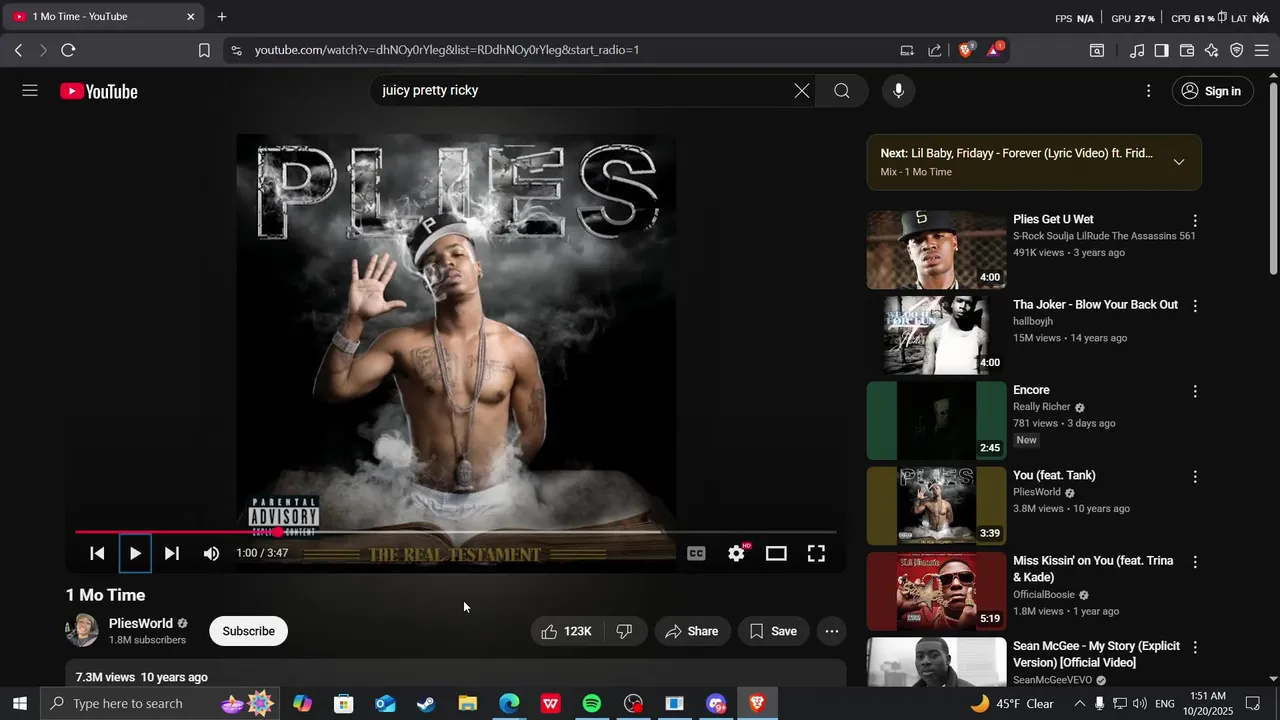Expand the Mix - 1 Mo Time playlist

point(1179,162)
